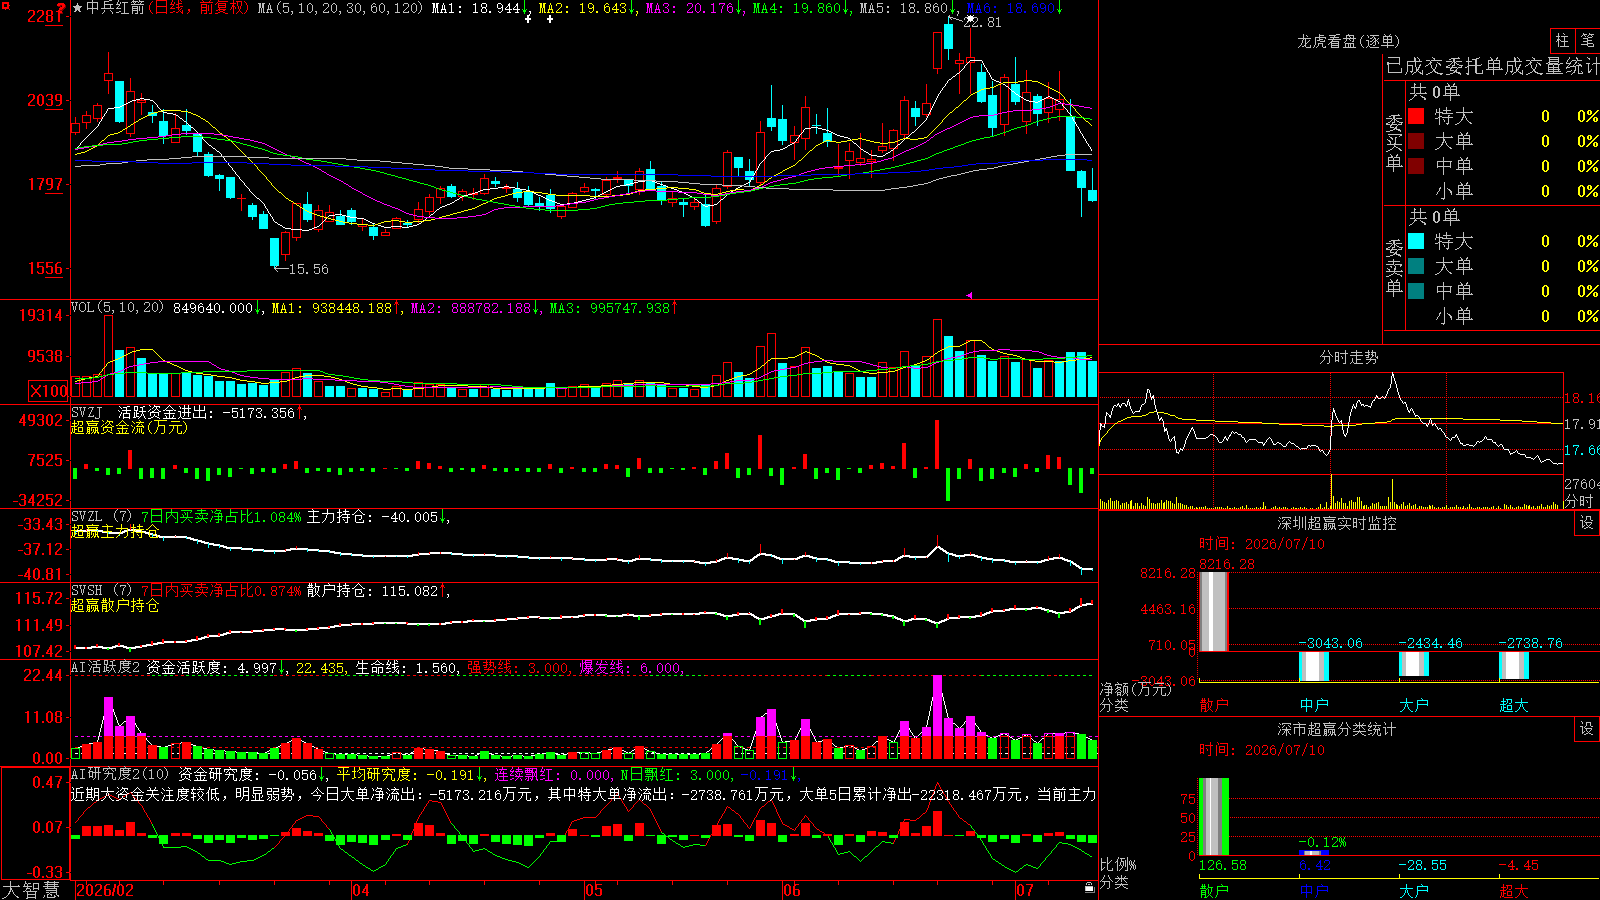Click the ×100 volume unit box
1600x900 pixels.
pos(49,391)
